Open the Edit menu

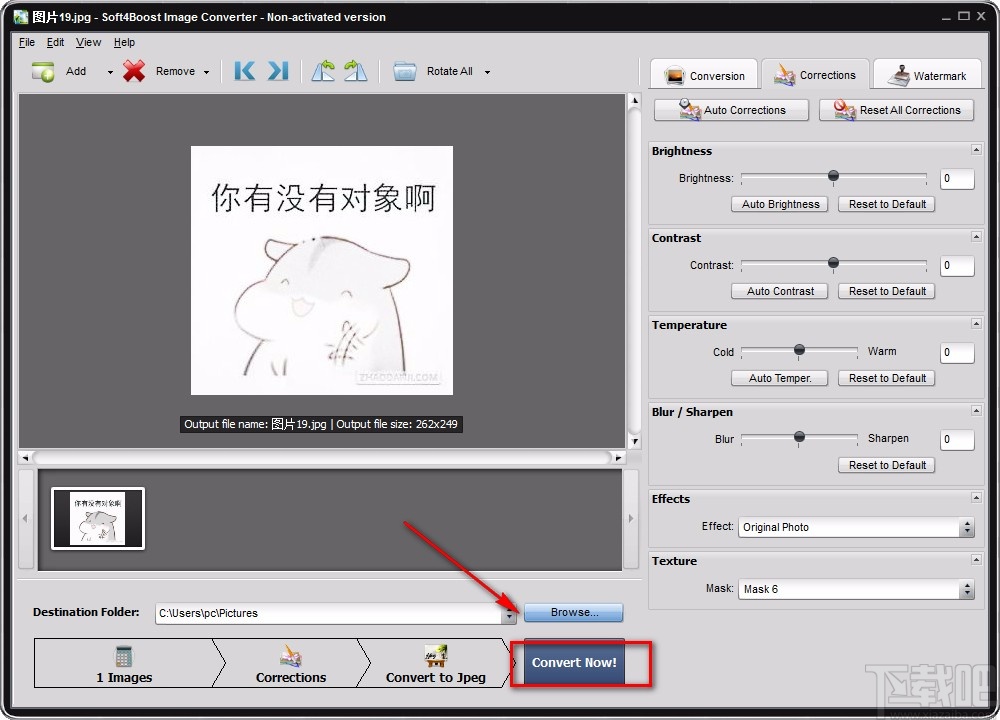tap(55, 42)
